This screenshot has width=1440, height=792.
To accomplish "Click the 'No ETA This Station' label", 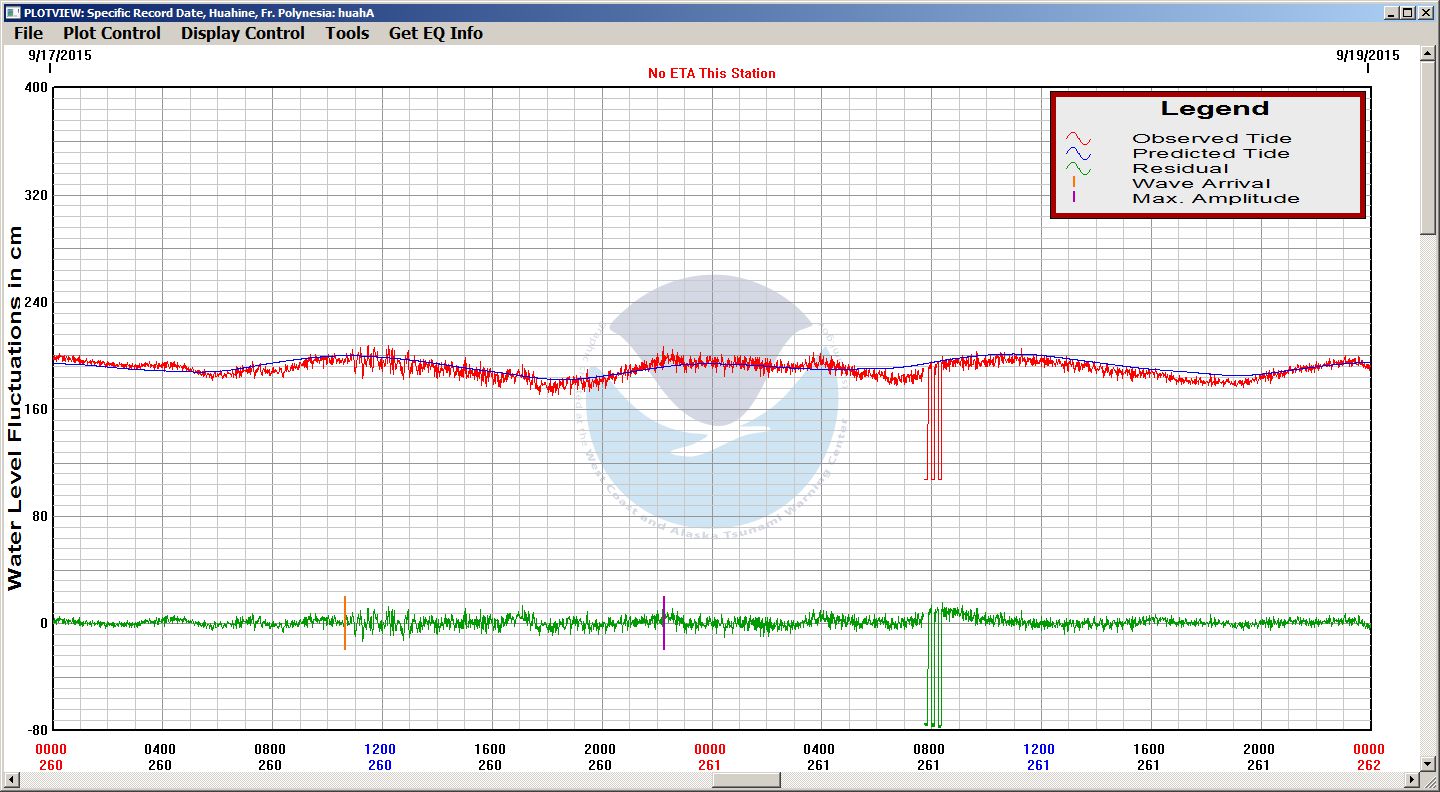I will [x=712, y=73].
